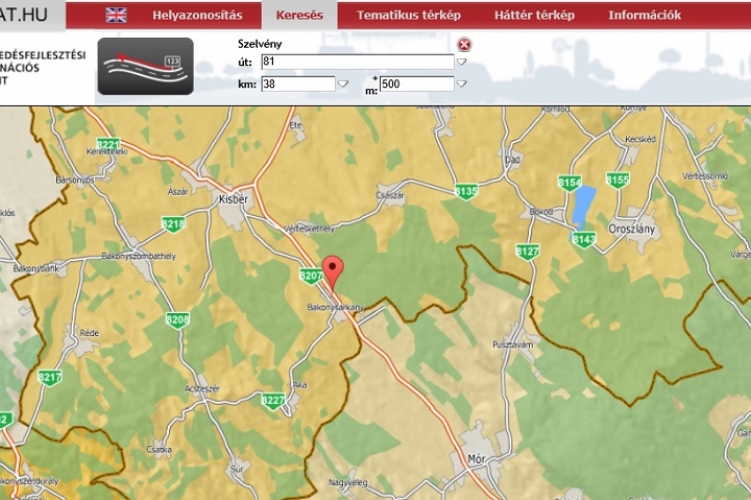Click the út input field containing 81
The height and width of the screenshot is (500, 751).
(356, 62)
